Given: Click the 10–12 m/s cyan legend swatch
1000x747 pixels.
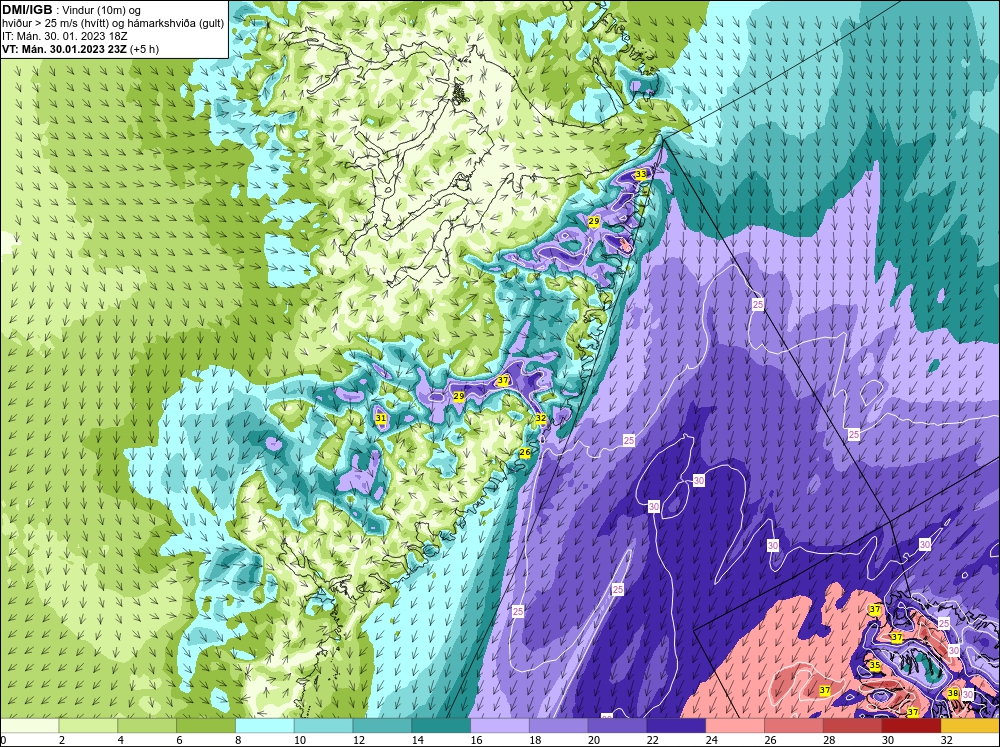Looking at the screenshot, I should pyautogui.click(x=323, y=726).
